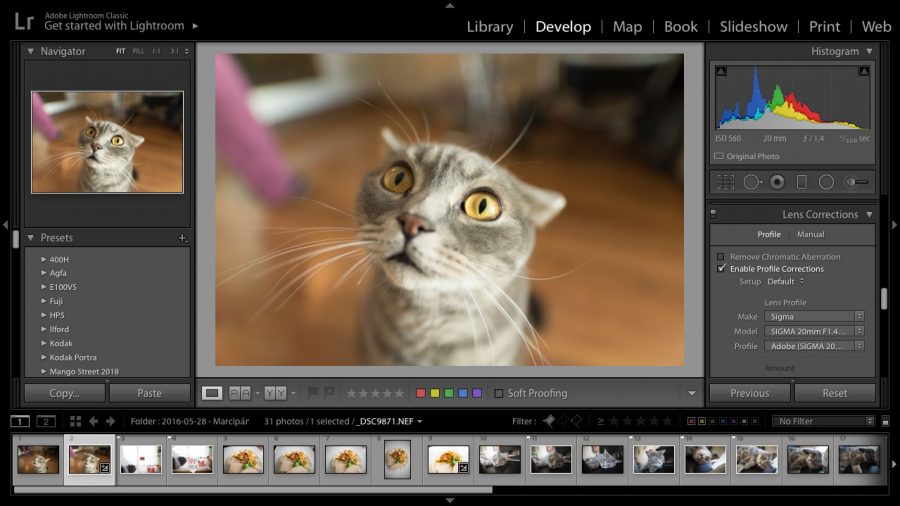Screen dimensions: 900x506
Task: Turn on Soft Proofing checkbox
Action: point(499,393)
